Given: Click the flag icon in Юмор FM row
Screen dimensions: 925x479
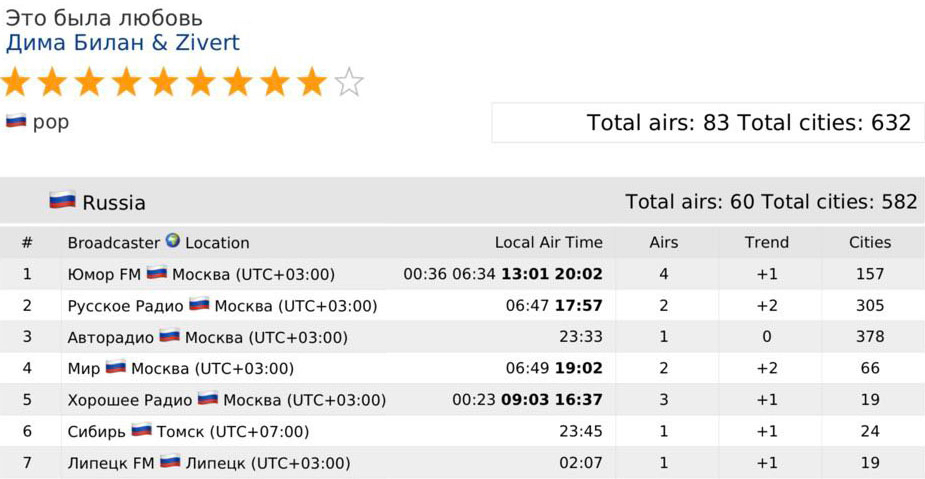Looking at the screenshot, I should pyautogui.click(x=157, y=273).
